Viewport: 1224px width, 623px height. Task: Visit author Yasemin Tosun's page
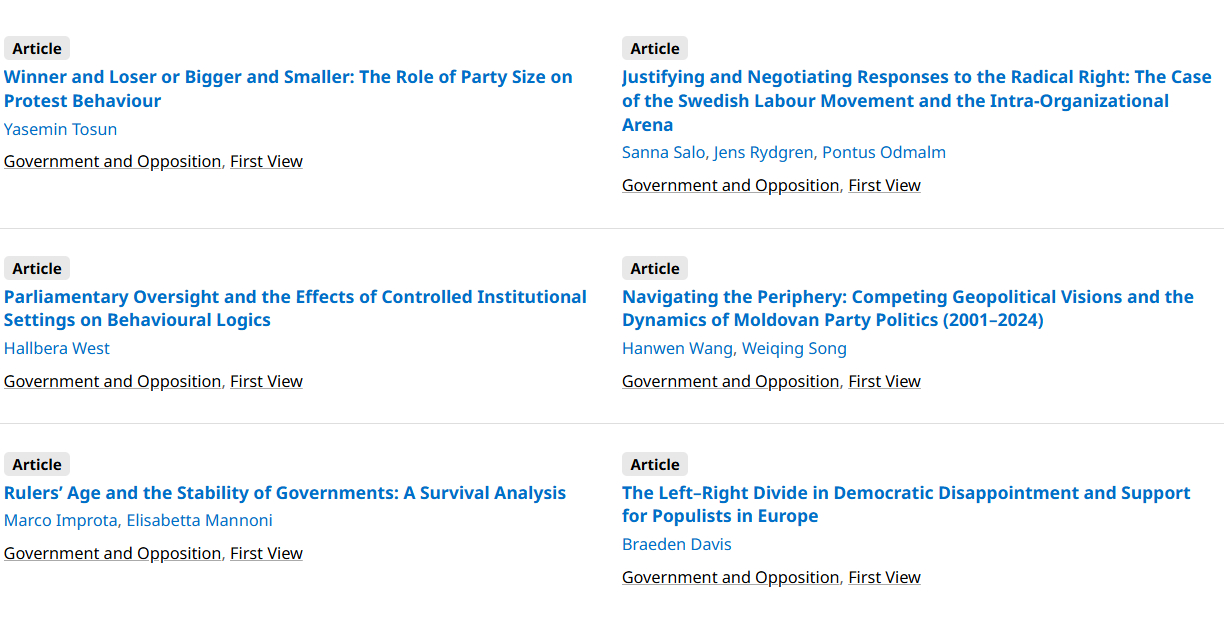60,129
